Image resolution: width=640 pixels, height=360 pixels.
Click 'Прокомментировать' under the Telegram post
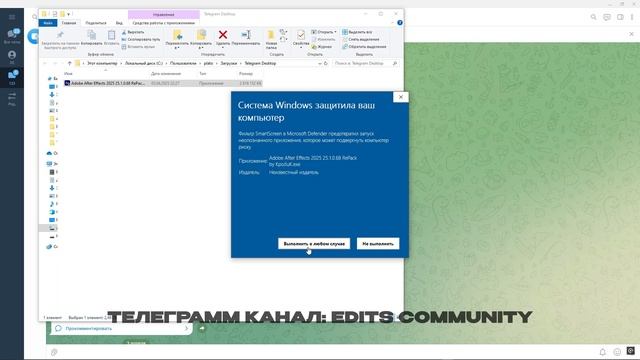(x=121, y=328)
